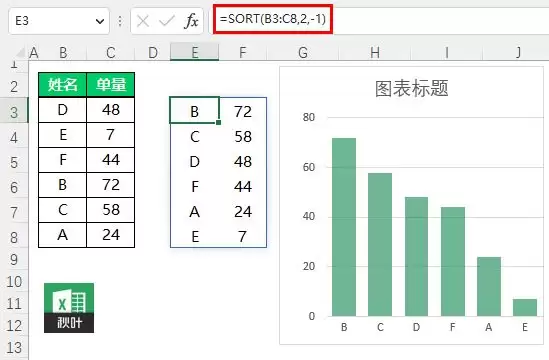Select sorted cell F4 with value 58
Viewport: 549px width, 360px height.
click(243, 136)
